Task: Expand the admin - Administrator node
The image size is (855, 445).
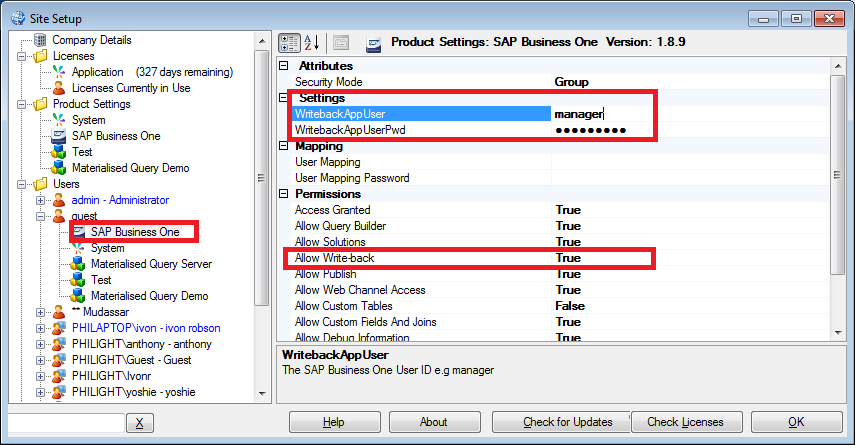Action: [x=40, y=200]
